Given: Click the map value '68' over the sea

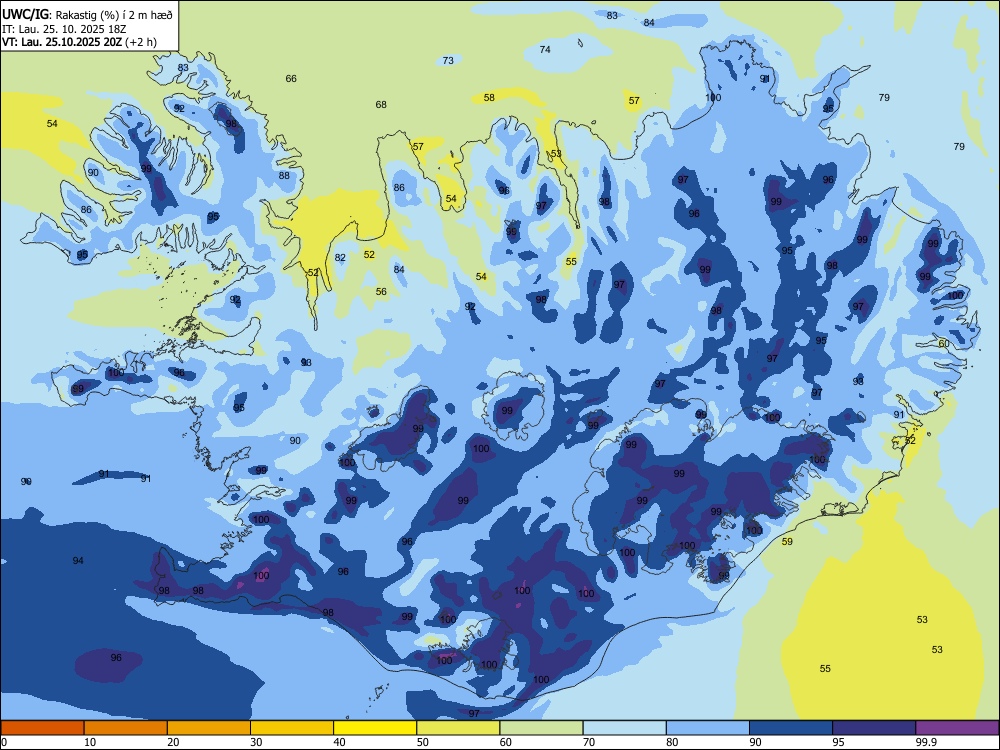Looking at the screenshot, I should (x=381, y=105).
